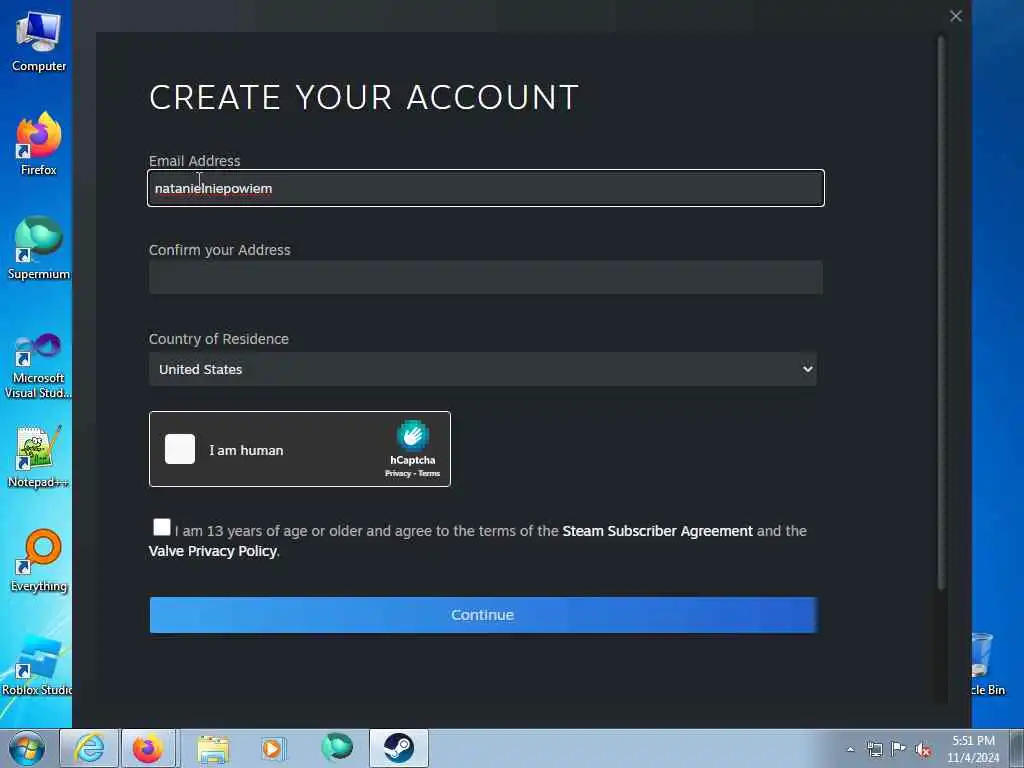Image resolution: width=1024 pixels, height=768 pixels.
Task: Open the hCaptcha Terms link
Action: 429,473
